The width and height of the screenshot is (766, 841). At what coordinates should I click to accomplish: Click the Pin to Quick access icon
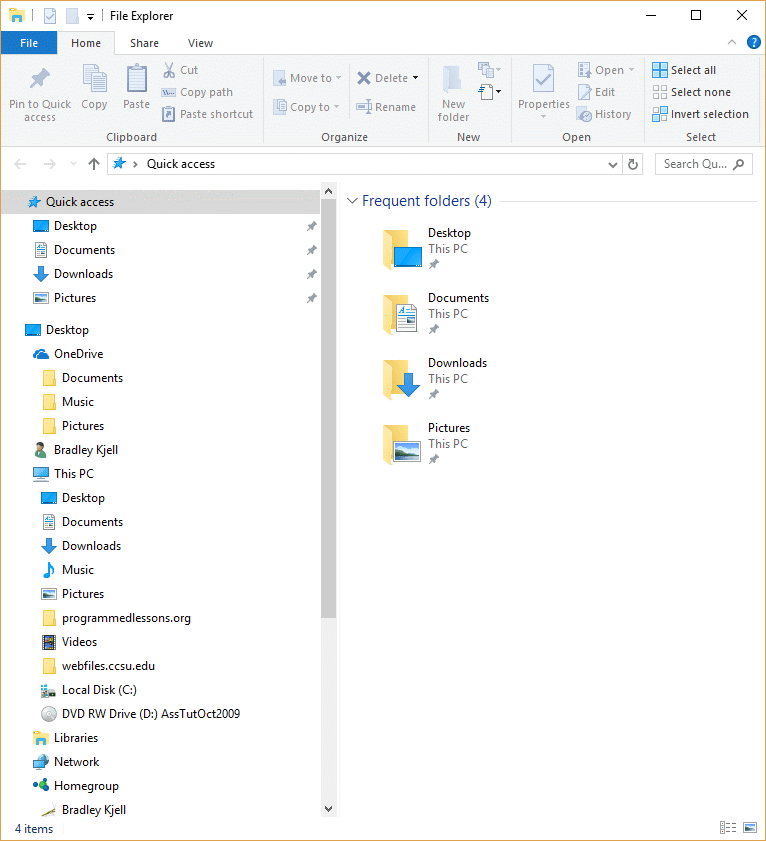40,80
